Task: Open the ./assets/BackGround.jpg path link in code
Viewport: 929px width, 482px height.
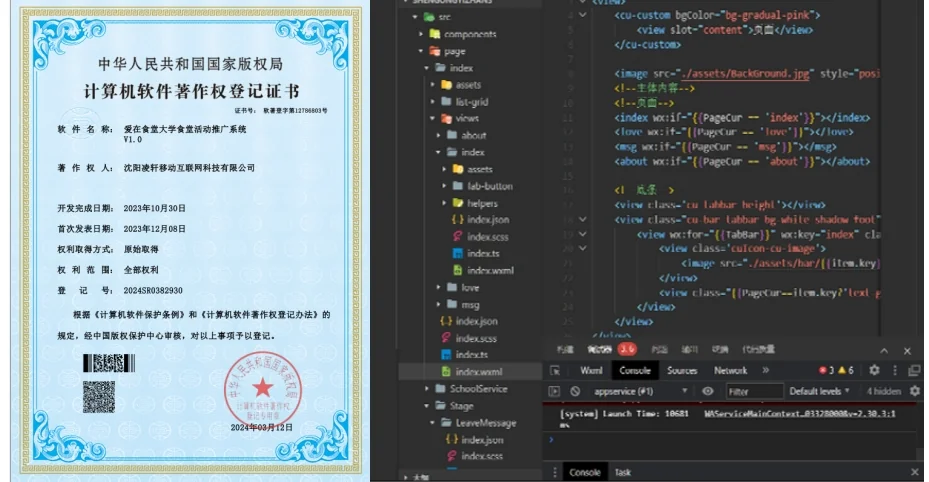Action: (x=745, y=73)
